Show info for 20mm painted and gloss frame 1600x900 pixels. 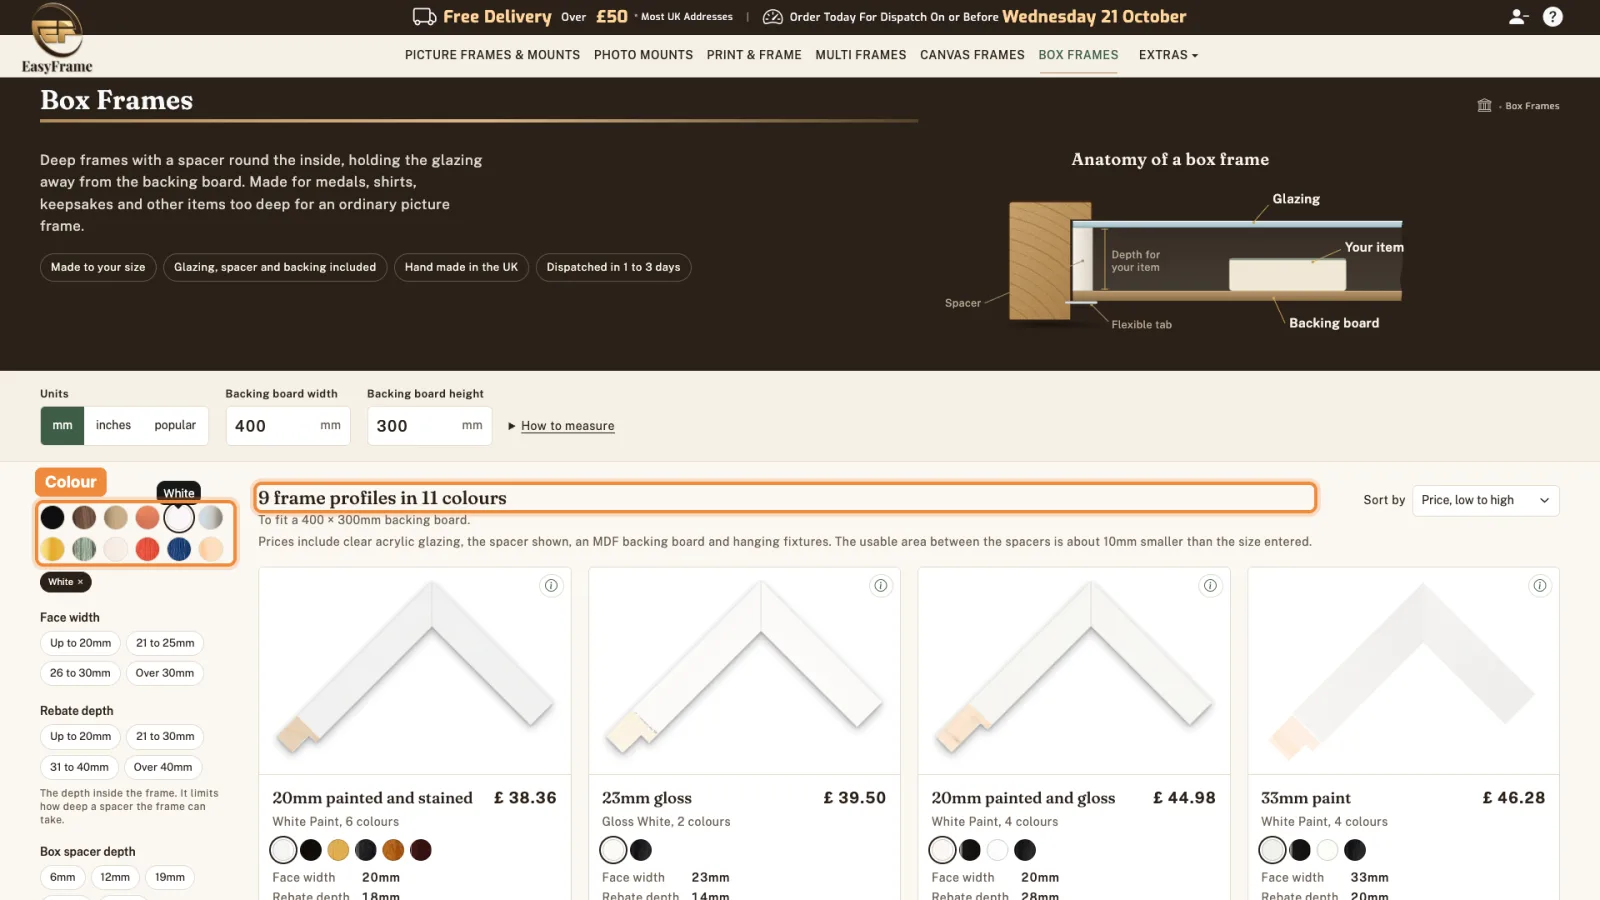tap(1210, 586)
